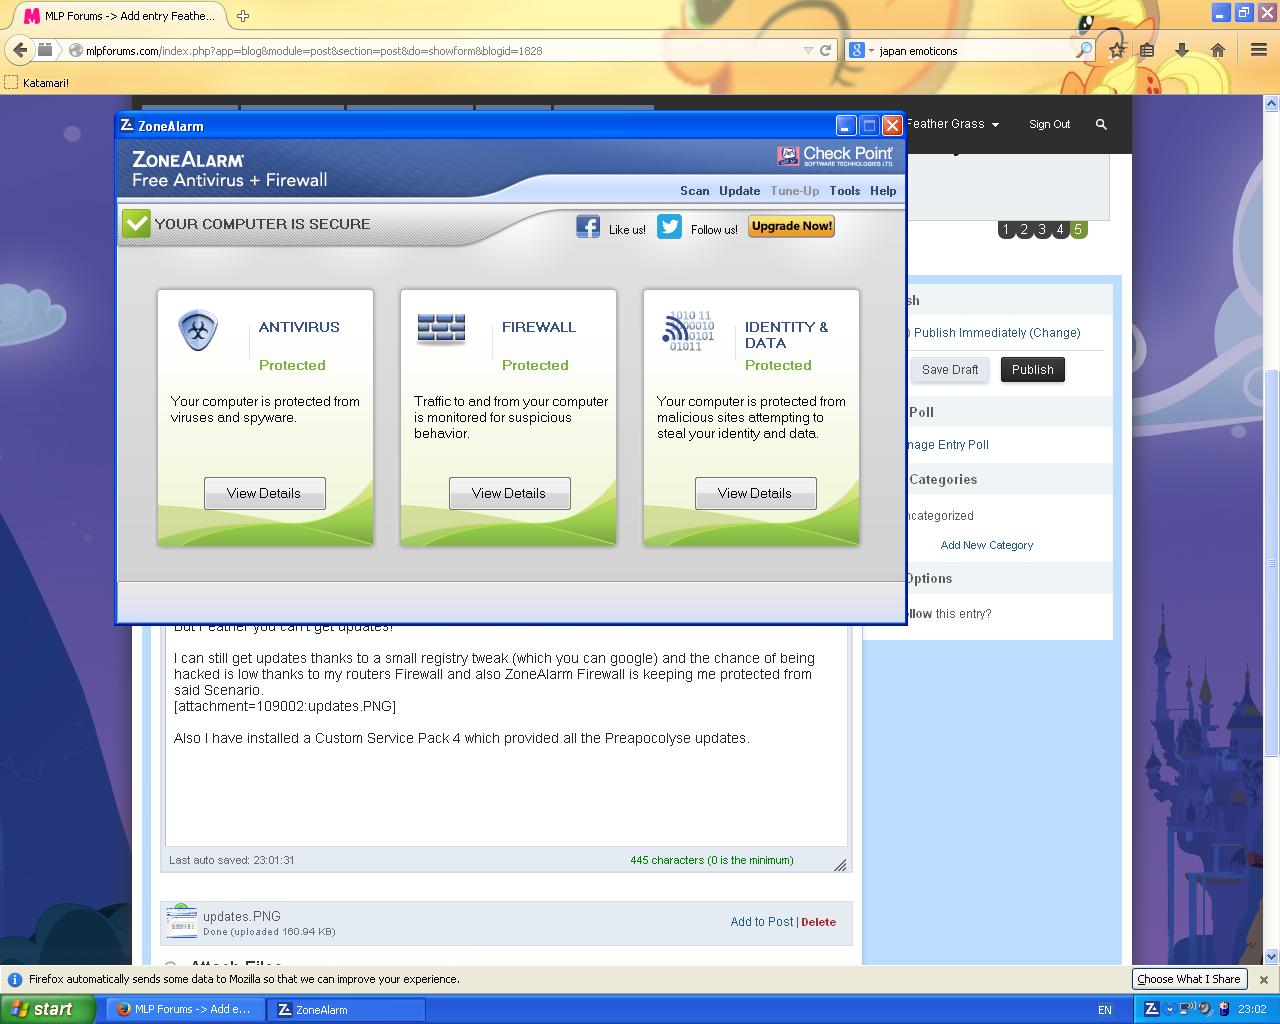Click the taskbar clock showing 23:02

[x=1252, y=1009]
